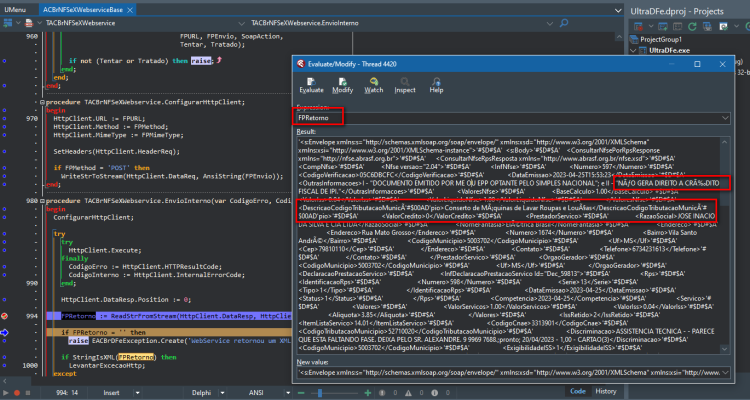Click the run macro play button
The height and width of the screenshot is (400, 750).
click(x=6, y=393)
